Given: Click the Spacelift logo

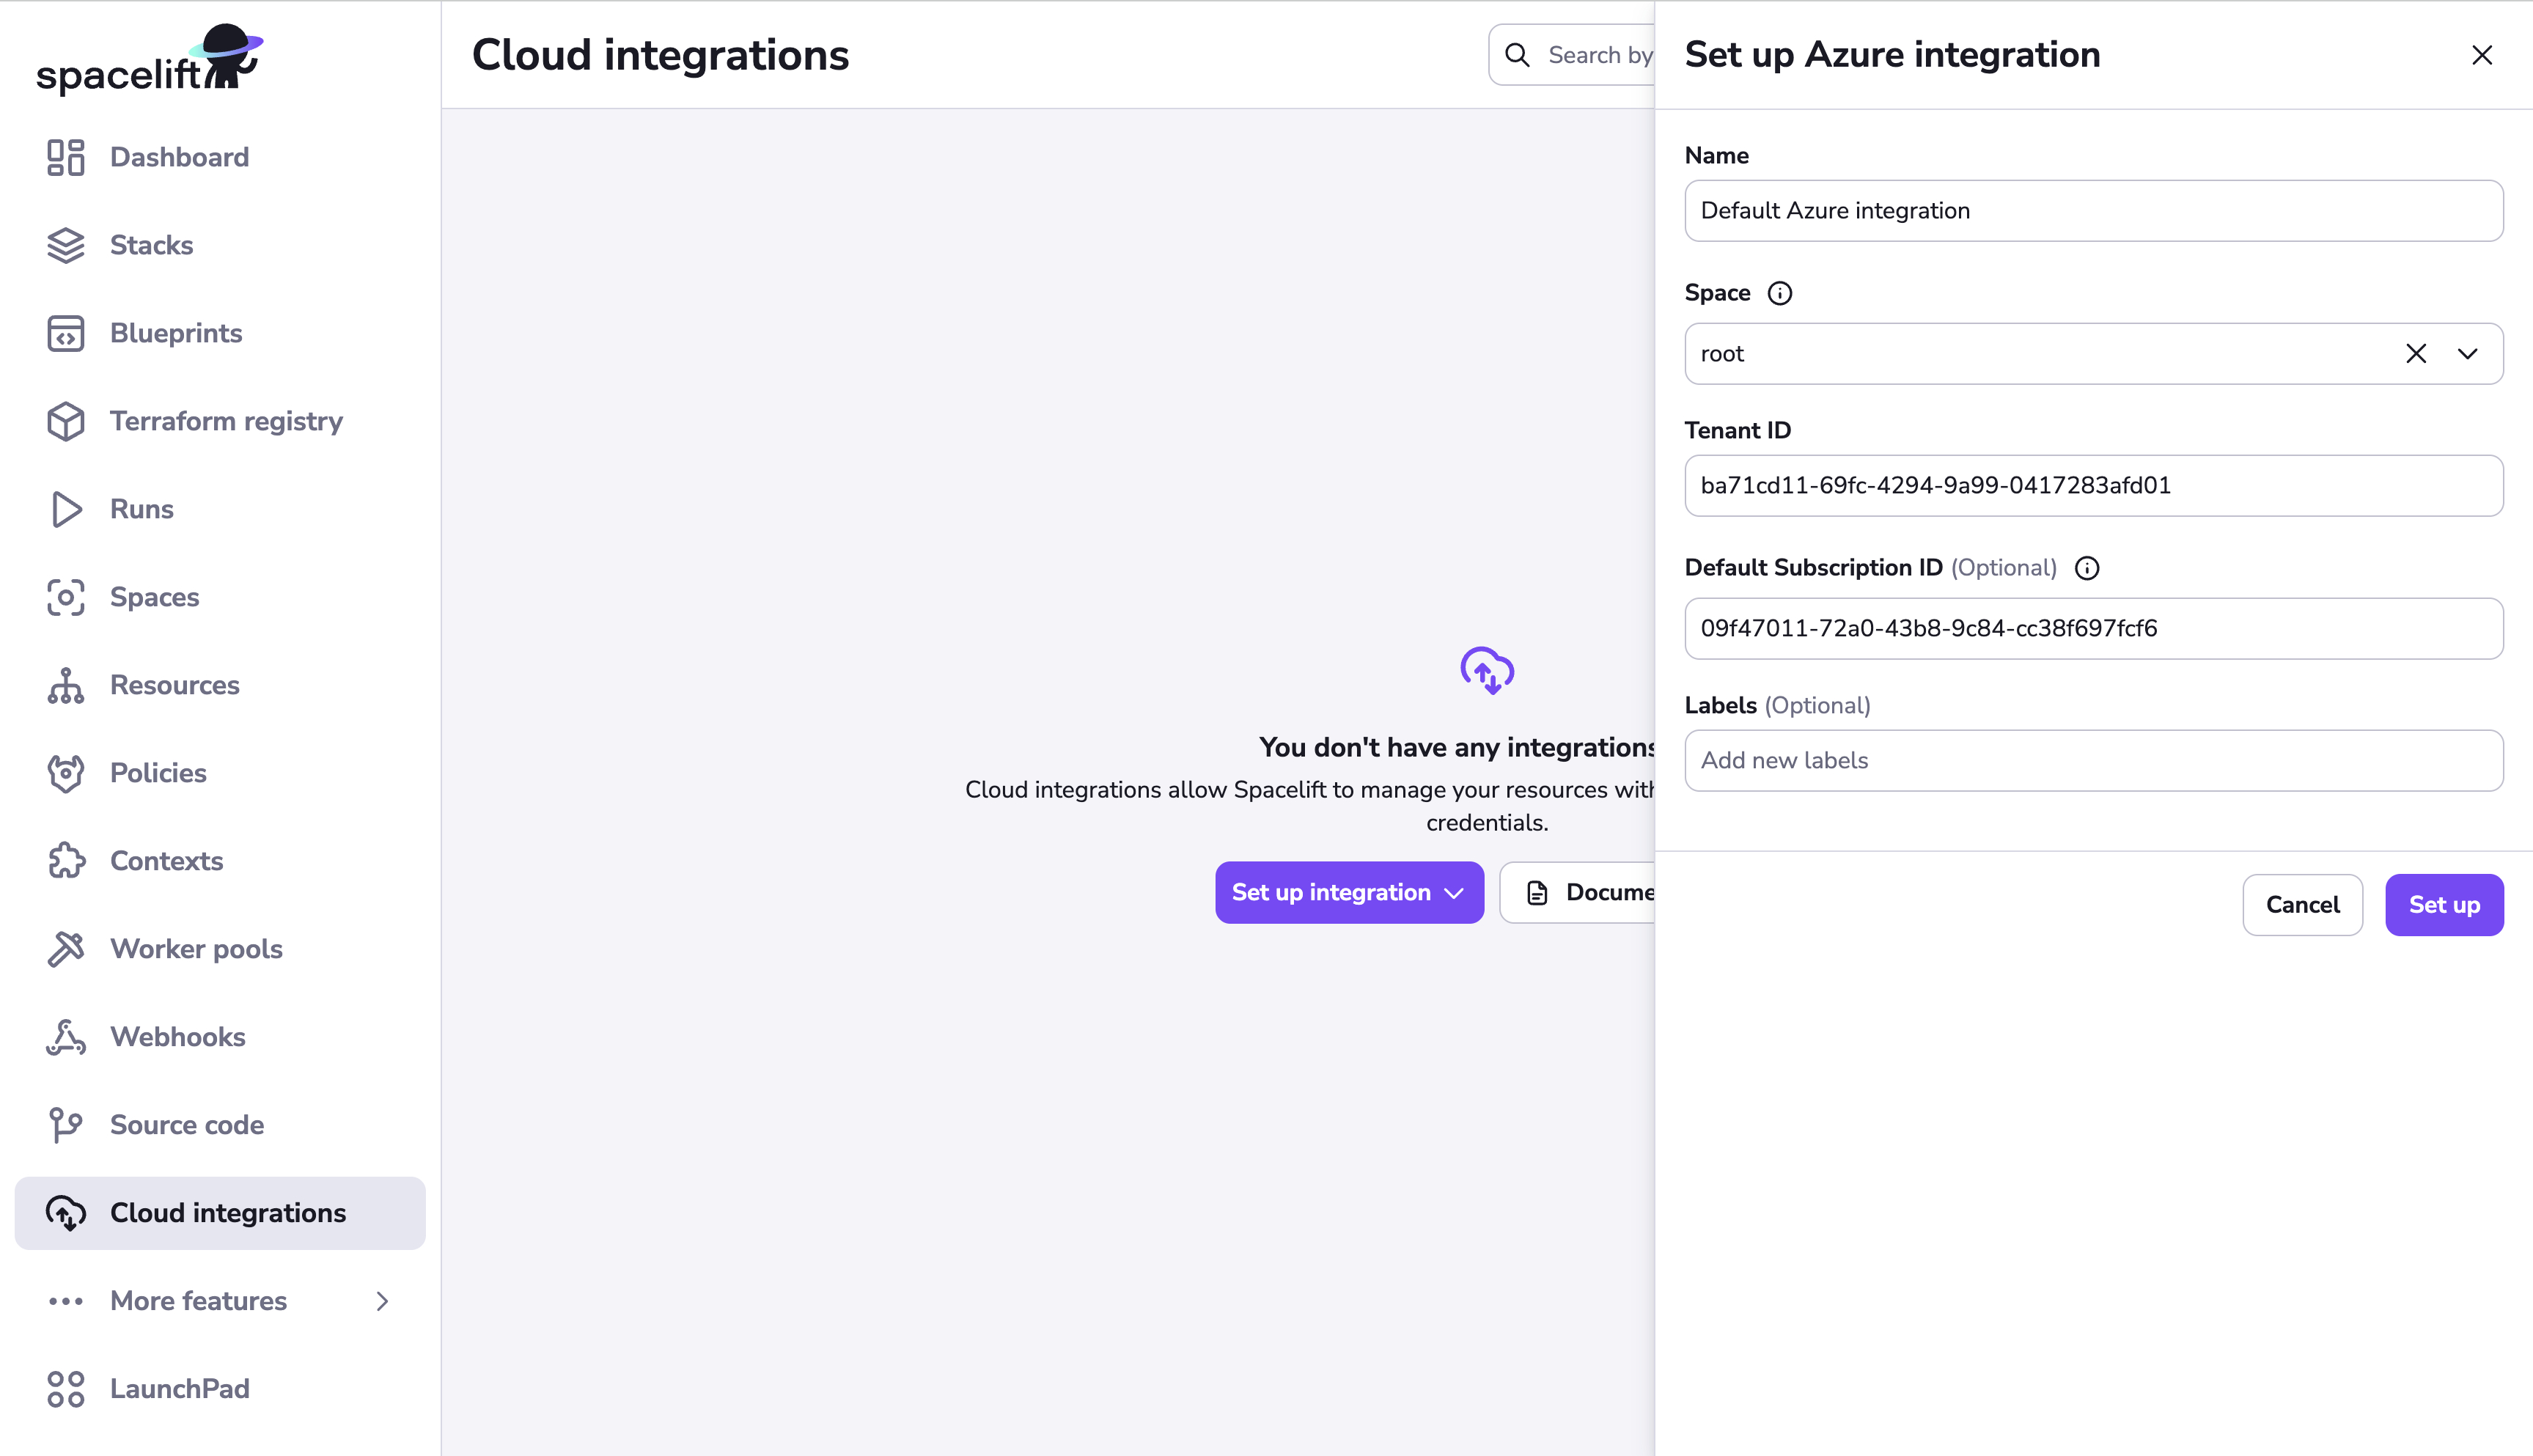Looking at the screenshot, I should [x=150, y=60].
